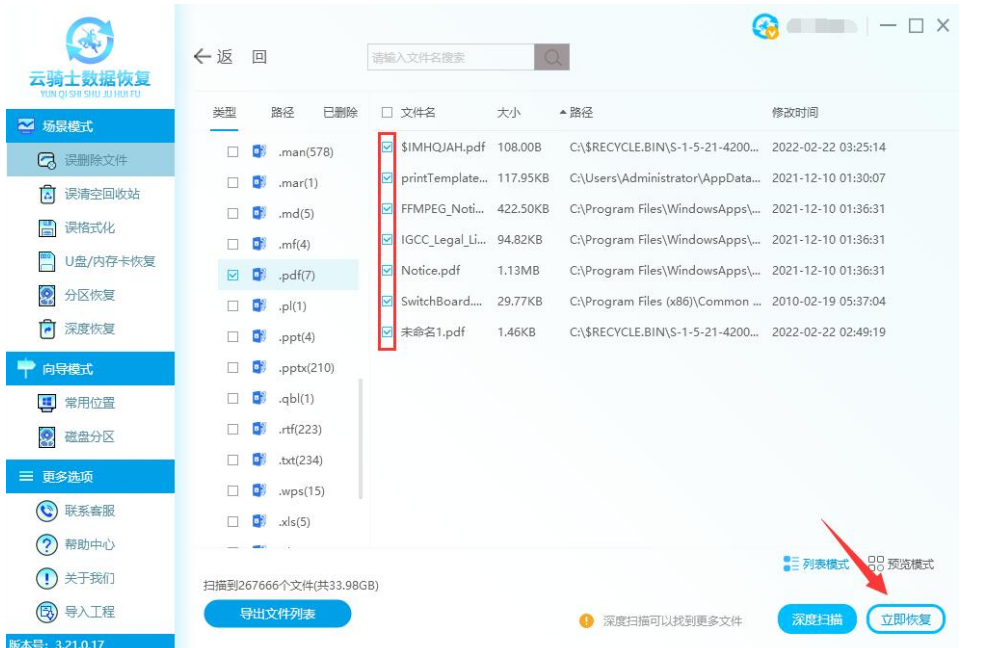
Task: Click the 立即恢复 button
Action: 905,620
